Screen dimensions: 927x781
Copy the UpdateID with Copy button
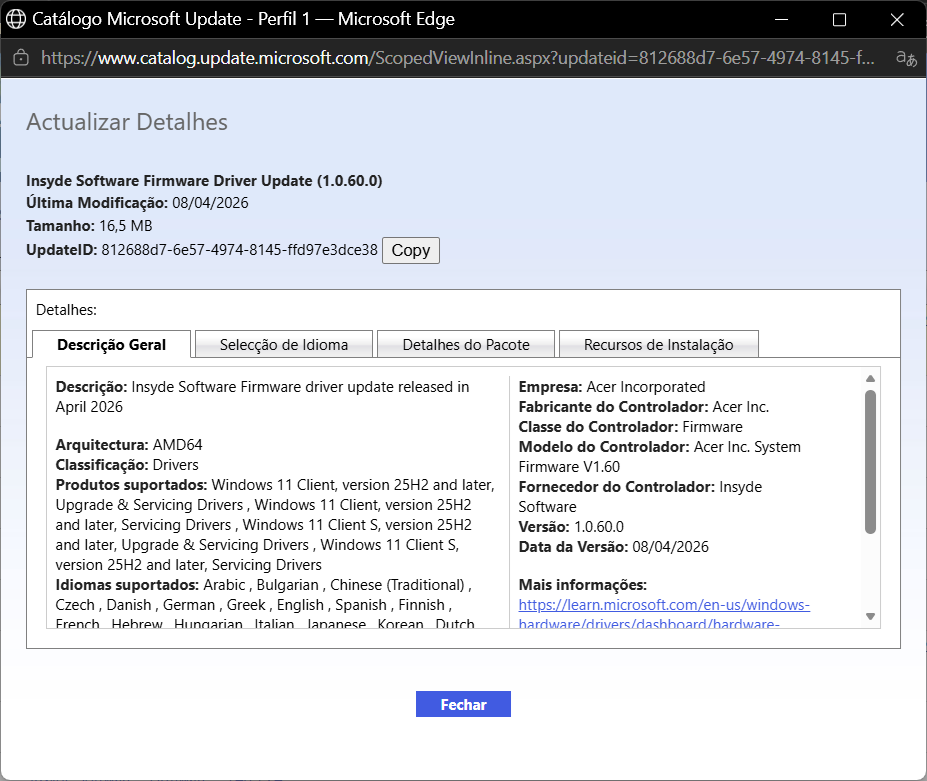411,251
